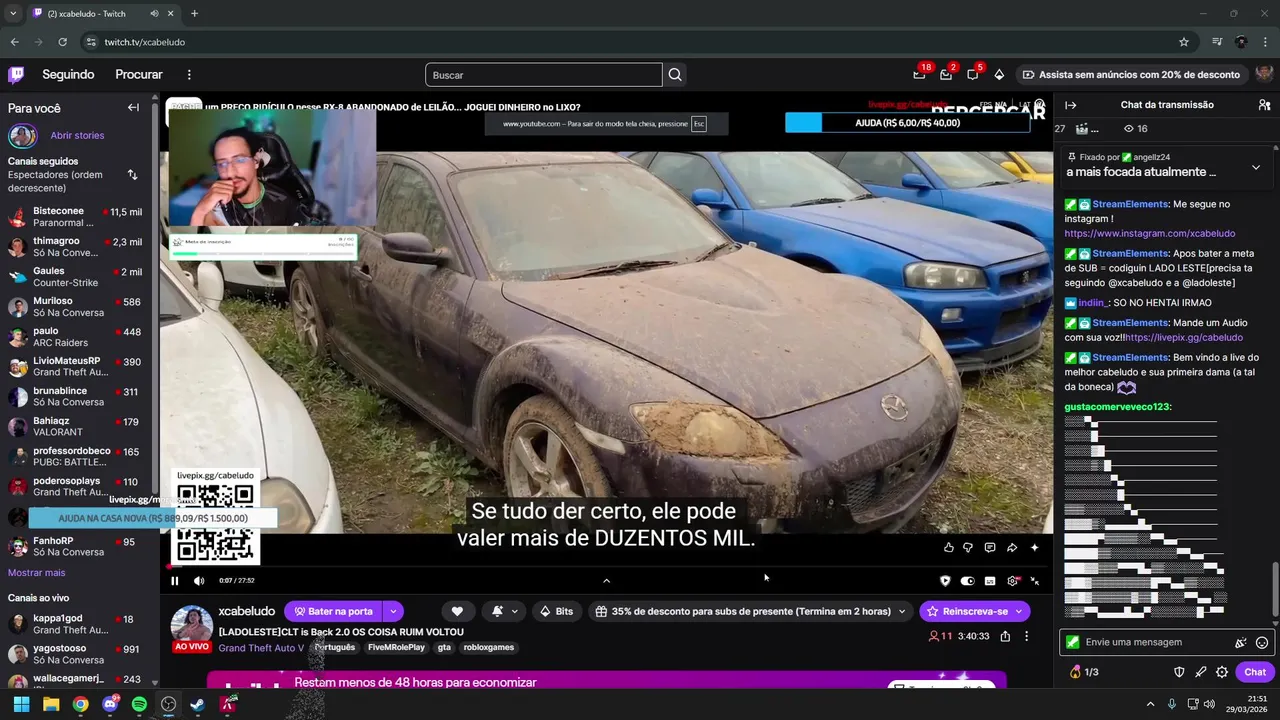Open Spotify from the taskbar
The image size is (1280, 720).
pos(139,704)
